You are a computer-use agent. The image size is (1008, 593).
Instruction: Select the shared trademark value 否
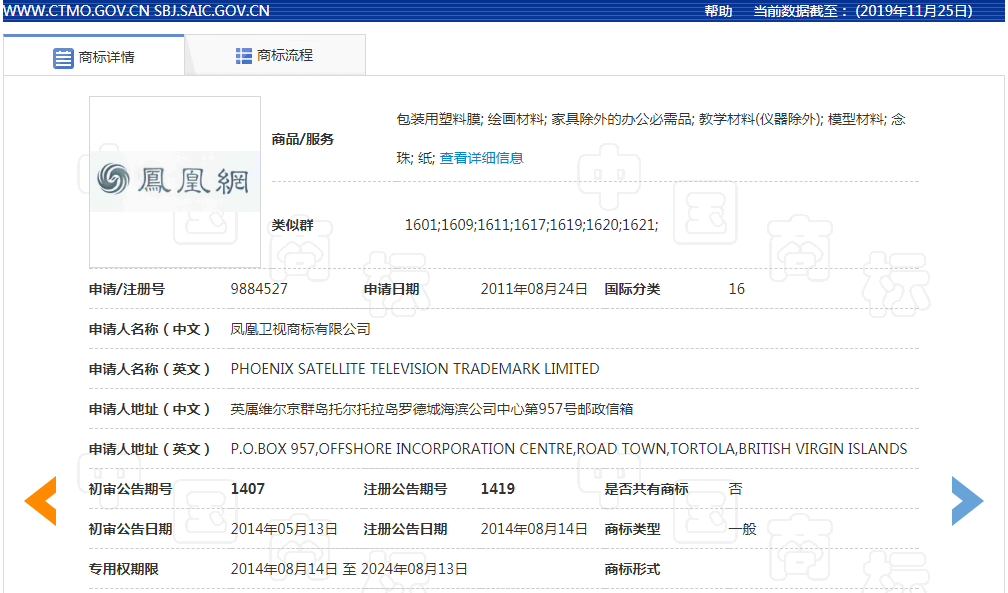(x=735, y=489)
